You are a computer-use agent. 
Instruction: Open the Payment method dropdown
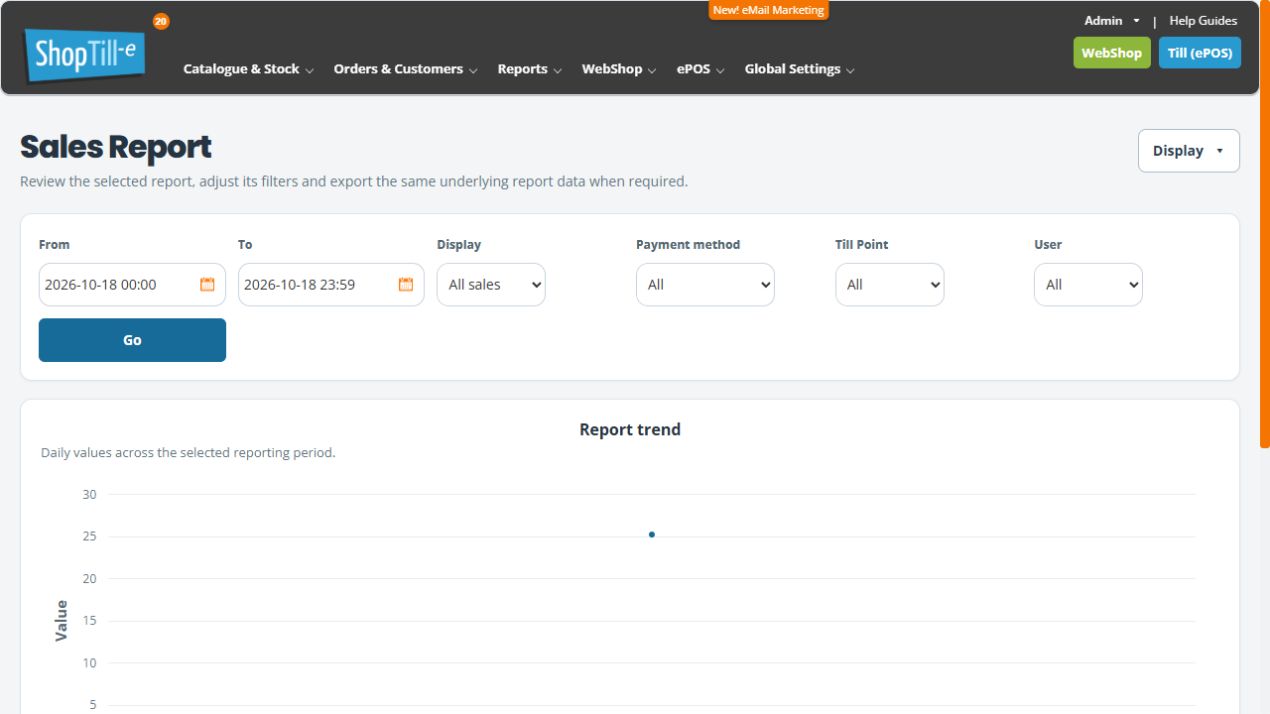705,284
